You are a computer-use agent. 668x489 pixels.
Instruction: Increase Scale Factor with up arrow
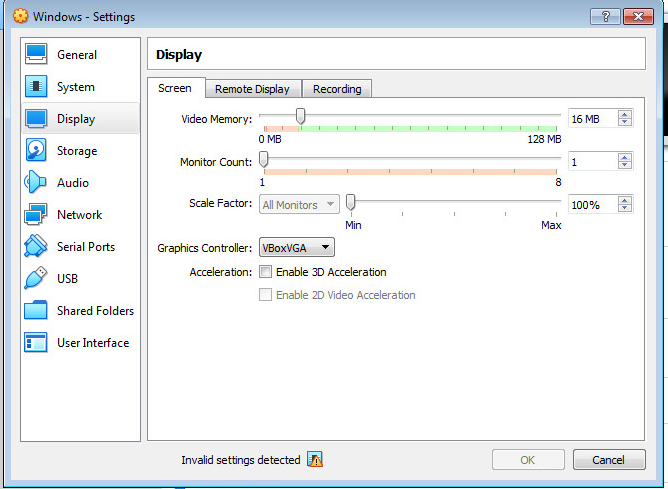[x=625, y=201]
